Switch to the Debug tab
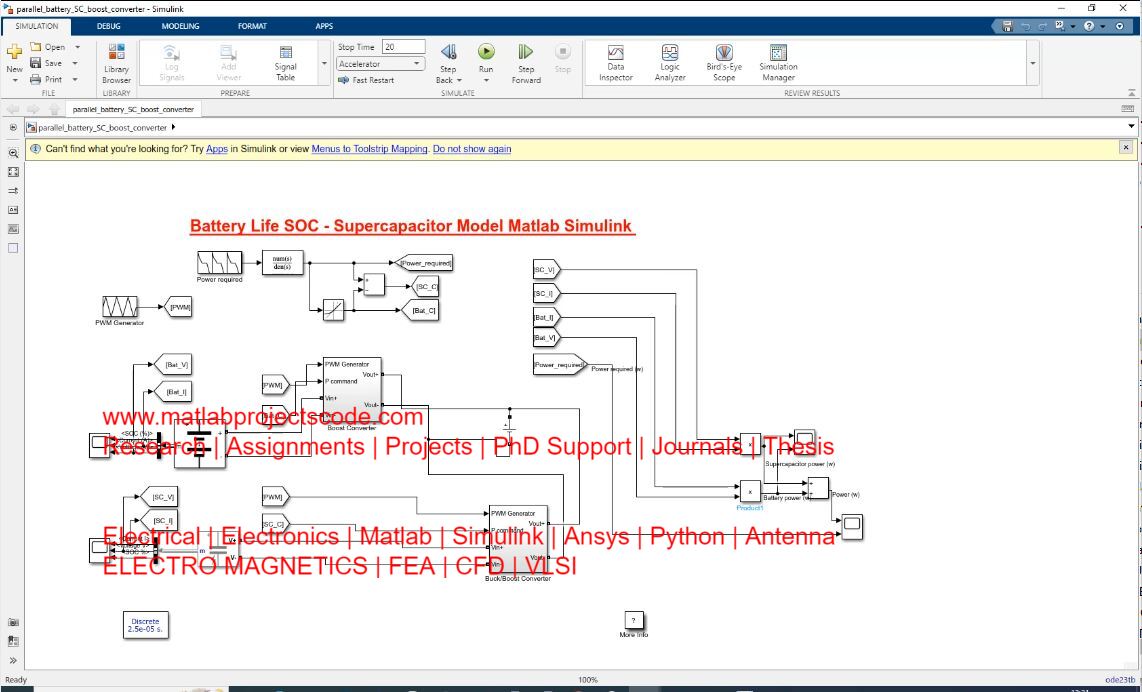 (109, 26)
